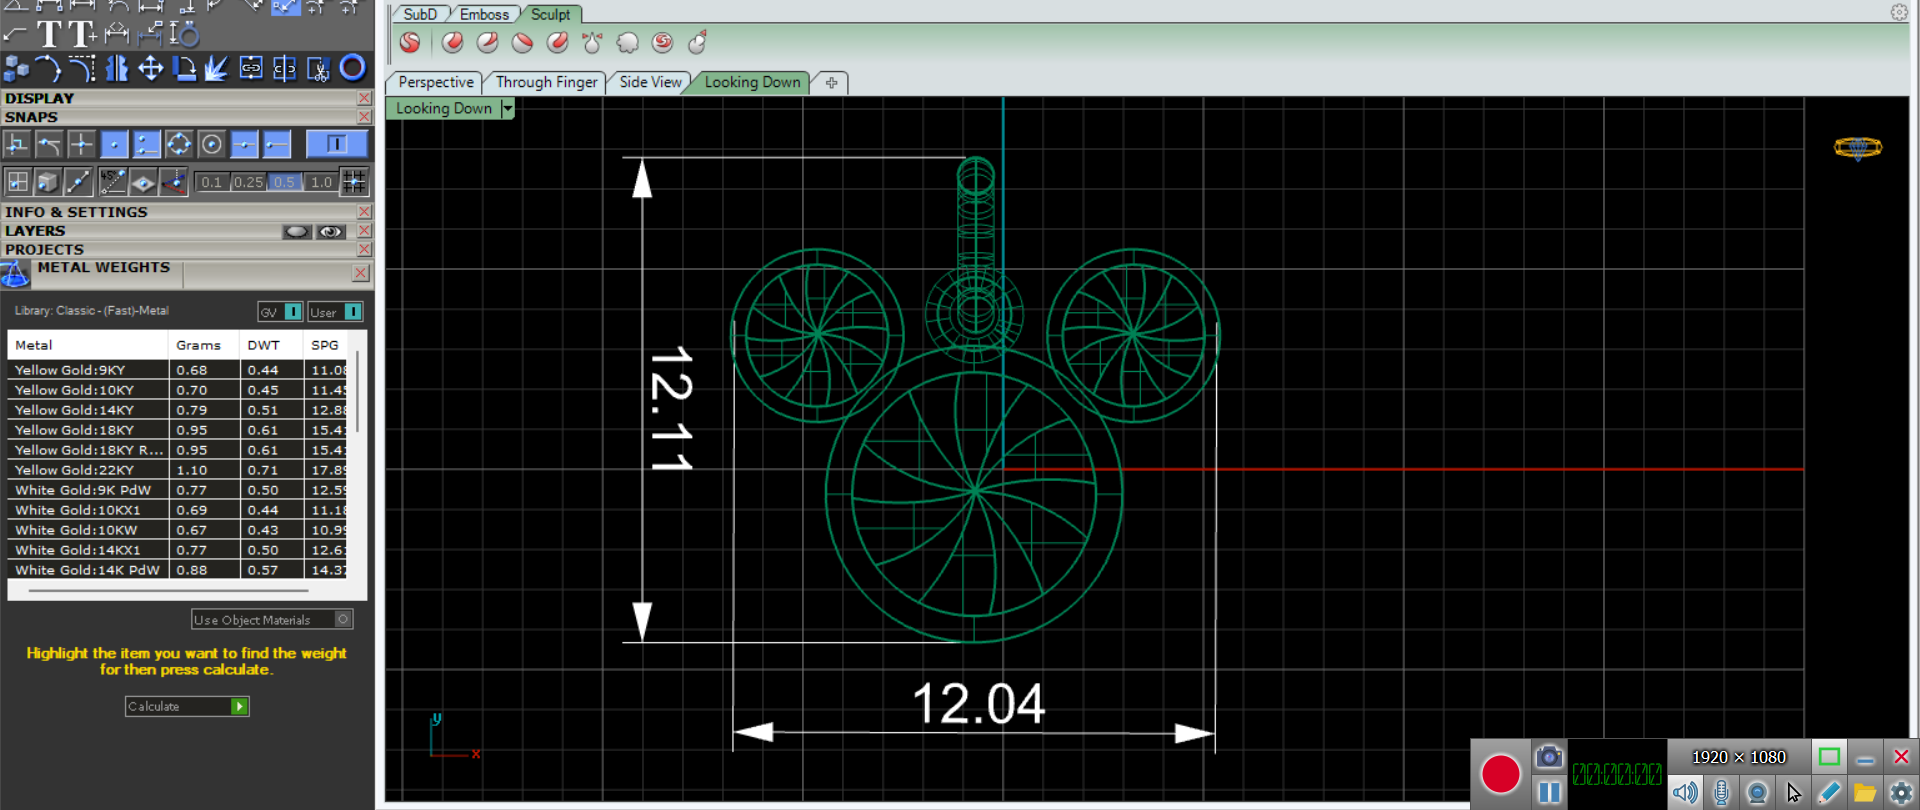Take a screenshot with the camera icon
1920x810 pixels.
1548,757
